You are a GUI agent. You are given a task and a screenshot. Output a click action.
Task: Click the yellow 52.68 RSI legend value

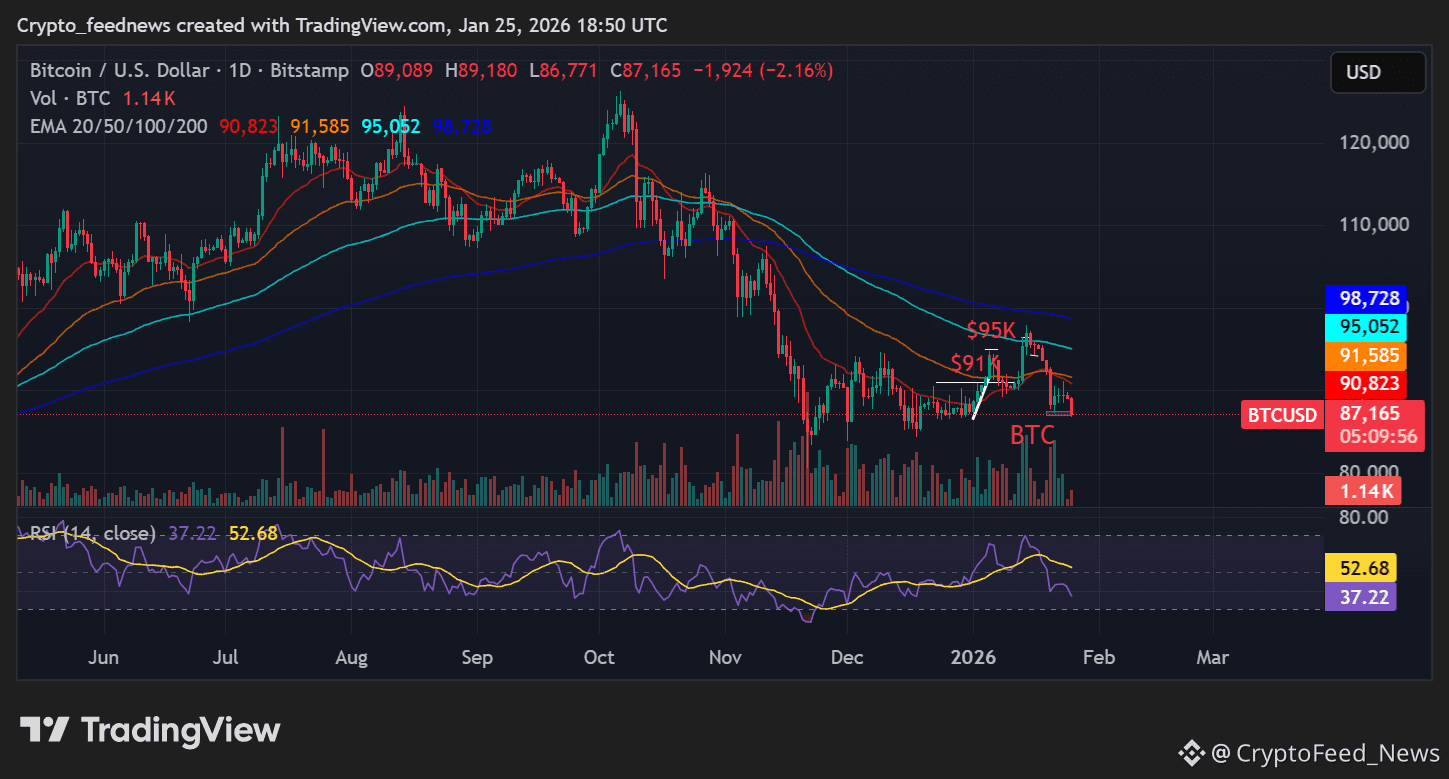253,534
